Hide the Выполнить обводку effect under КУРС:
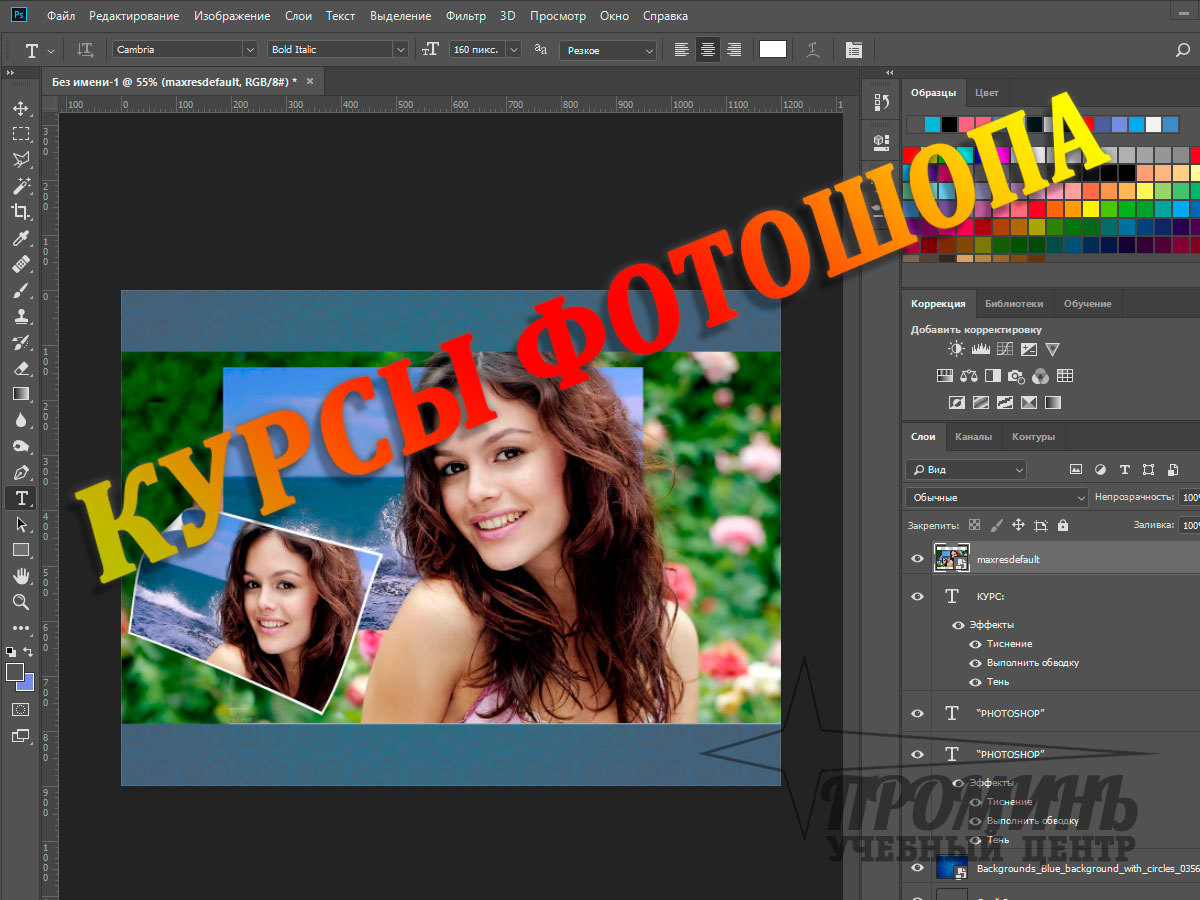The width and height of the screenshot is (1200, 900). point(975,663)
